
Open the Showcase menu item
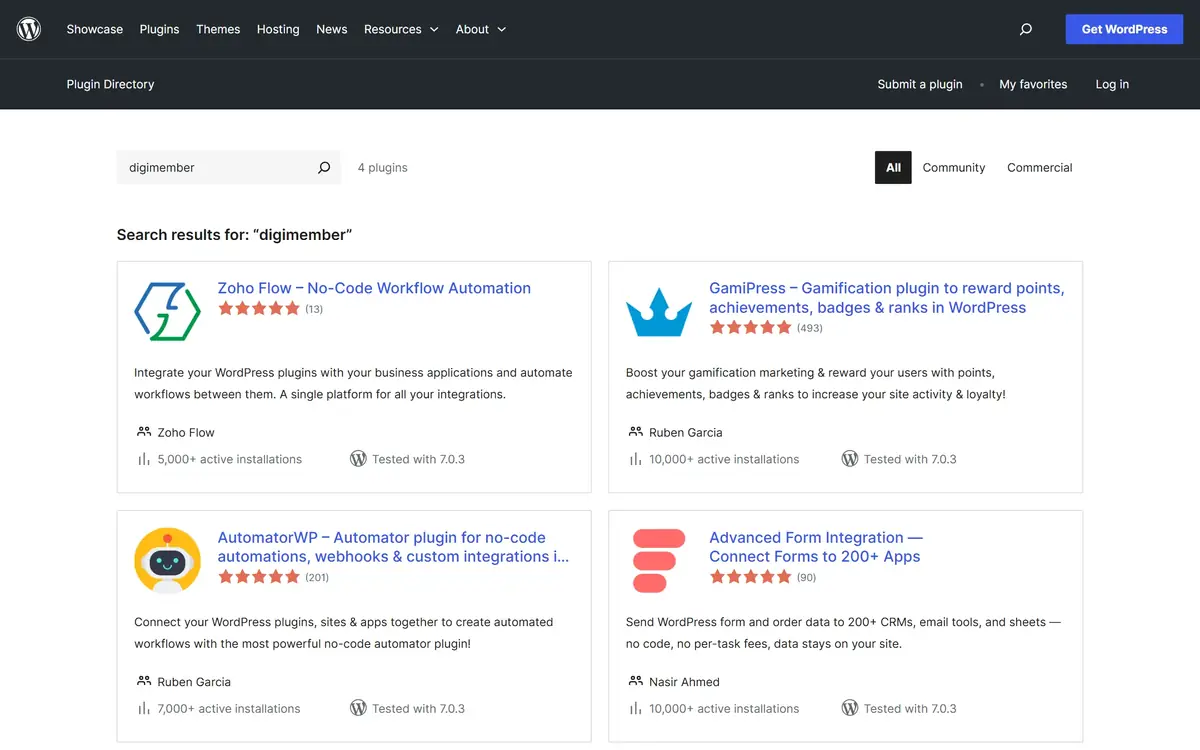click(x=95, y=29)
